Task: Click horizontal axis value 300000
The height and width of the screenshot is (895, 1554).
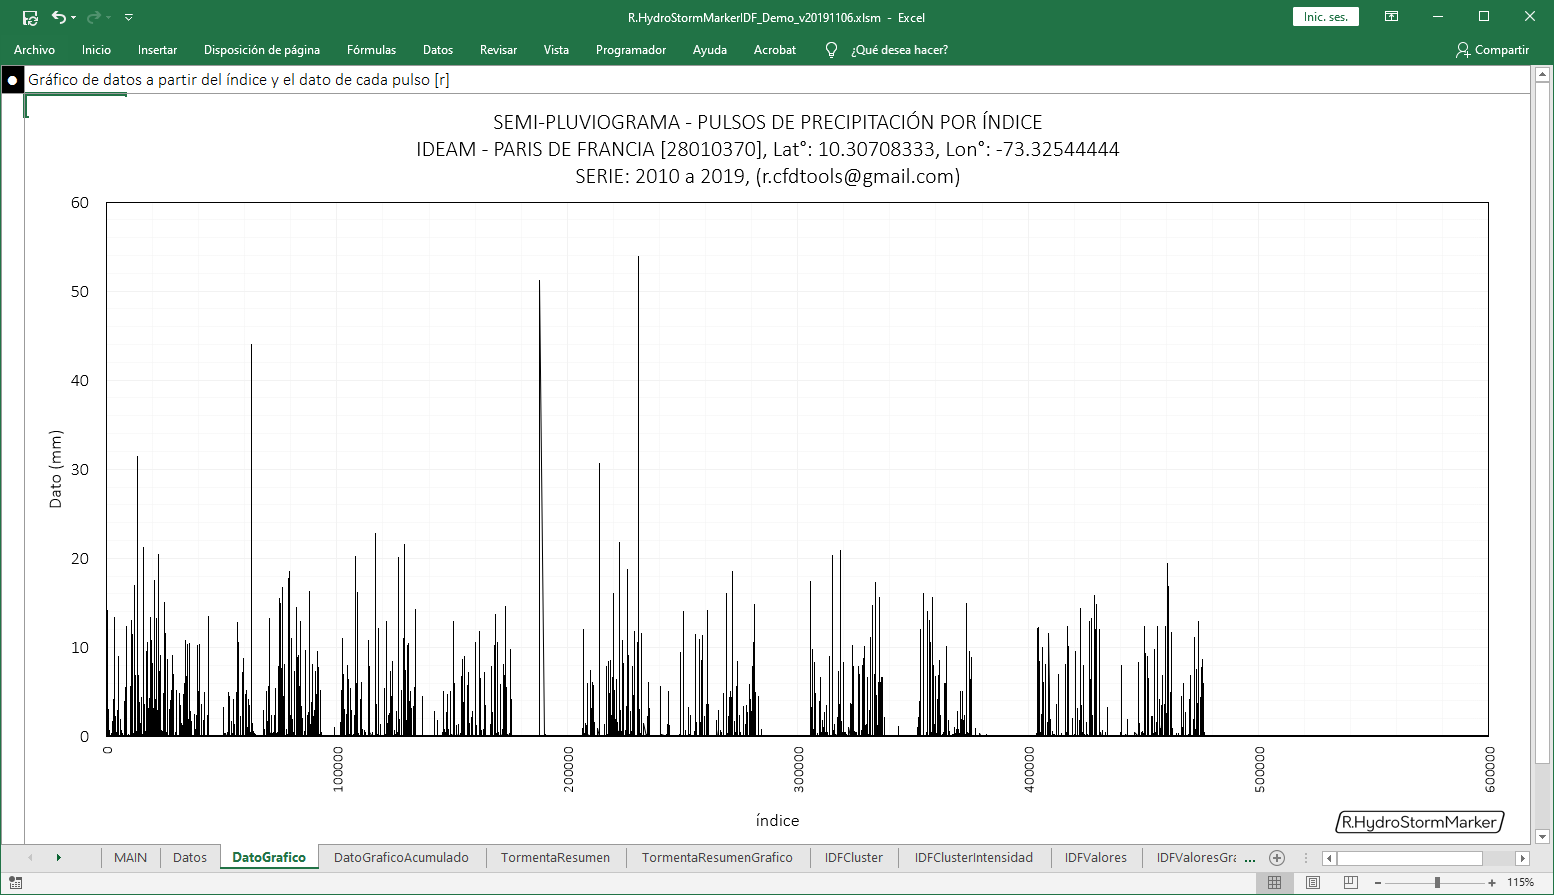Action: click(x=799, y=769)
